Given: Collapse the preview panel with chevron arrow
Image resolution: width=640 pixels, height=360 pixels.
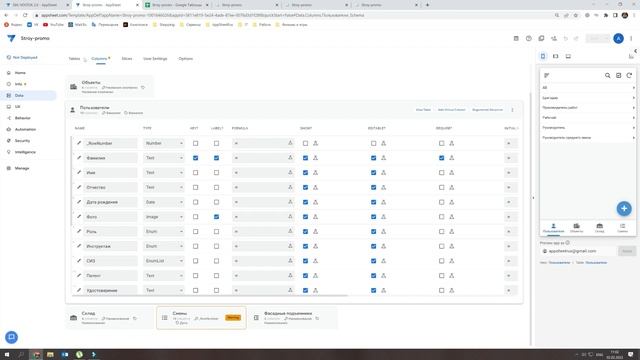Looking at the screenshot, I should click(635, 51).
